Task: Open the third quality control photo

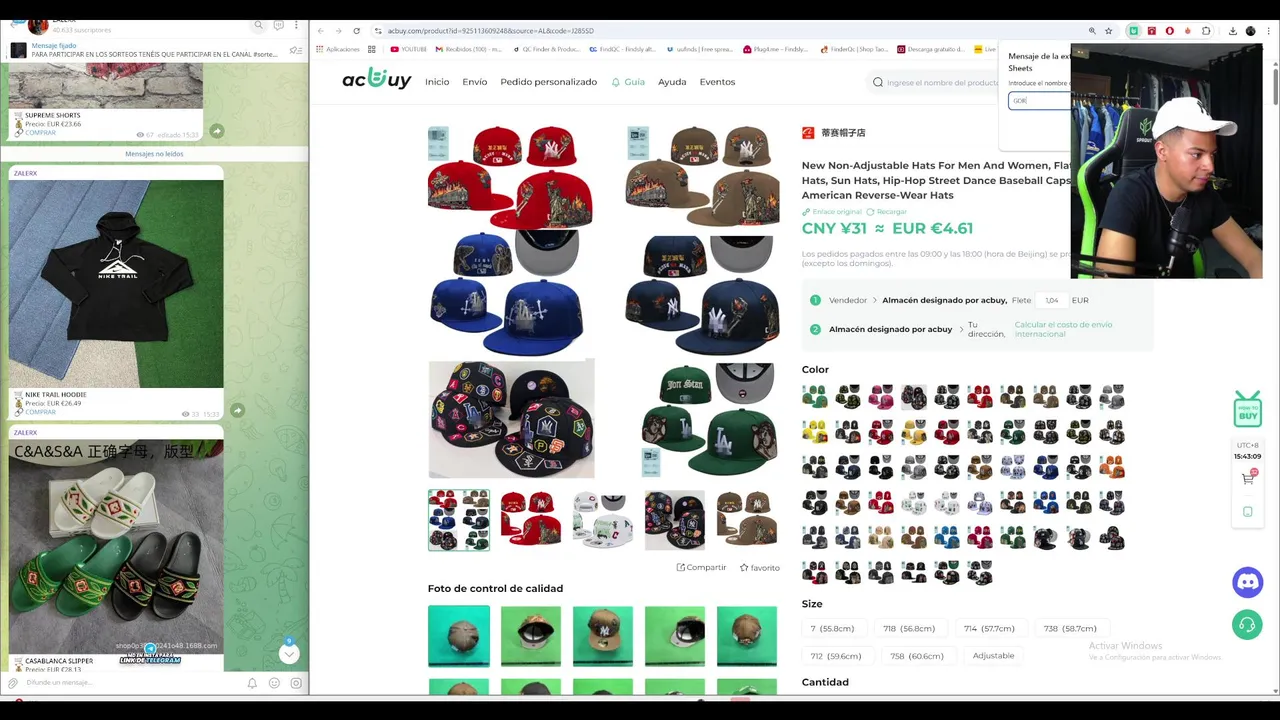Action: click(603, 636)
